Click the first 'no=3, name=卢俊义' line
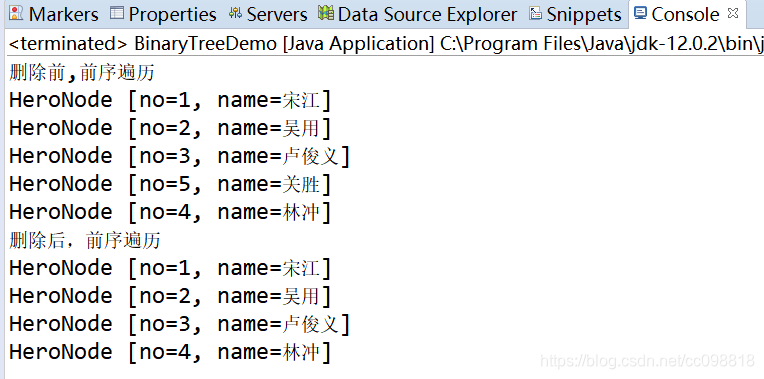Viewport: 764px width, 379px height. pyautogui.click(x=179, y=156)
